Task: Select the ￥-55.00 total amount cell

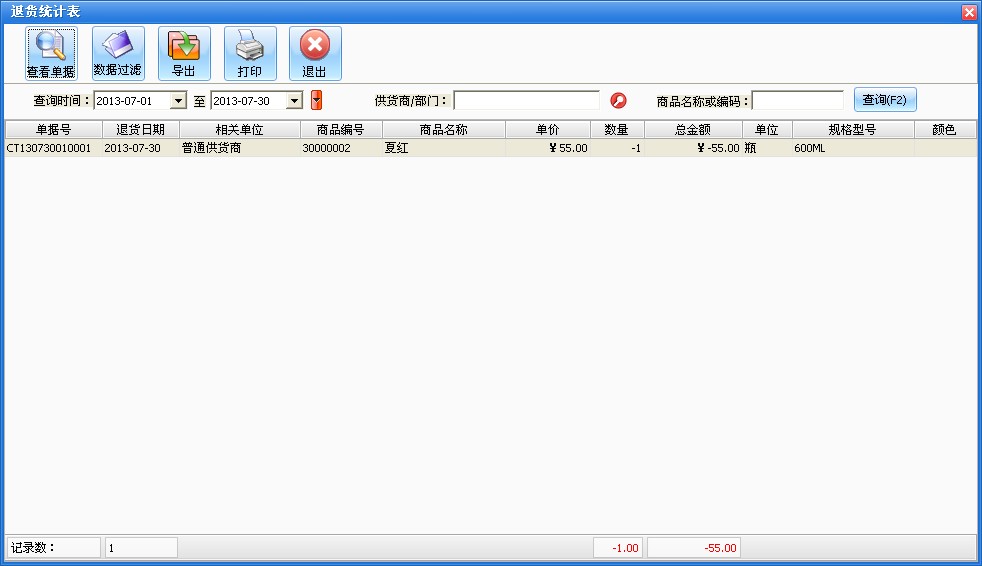Action: coord(693,148)
